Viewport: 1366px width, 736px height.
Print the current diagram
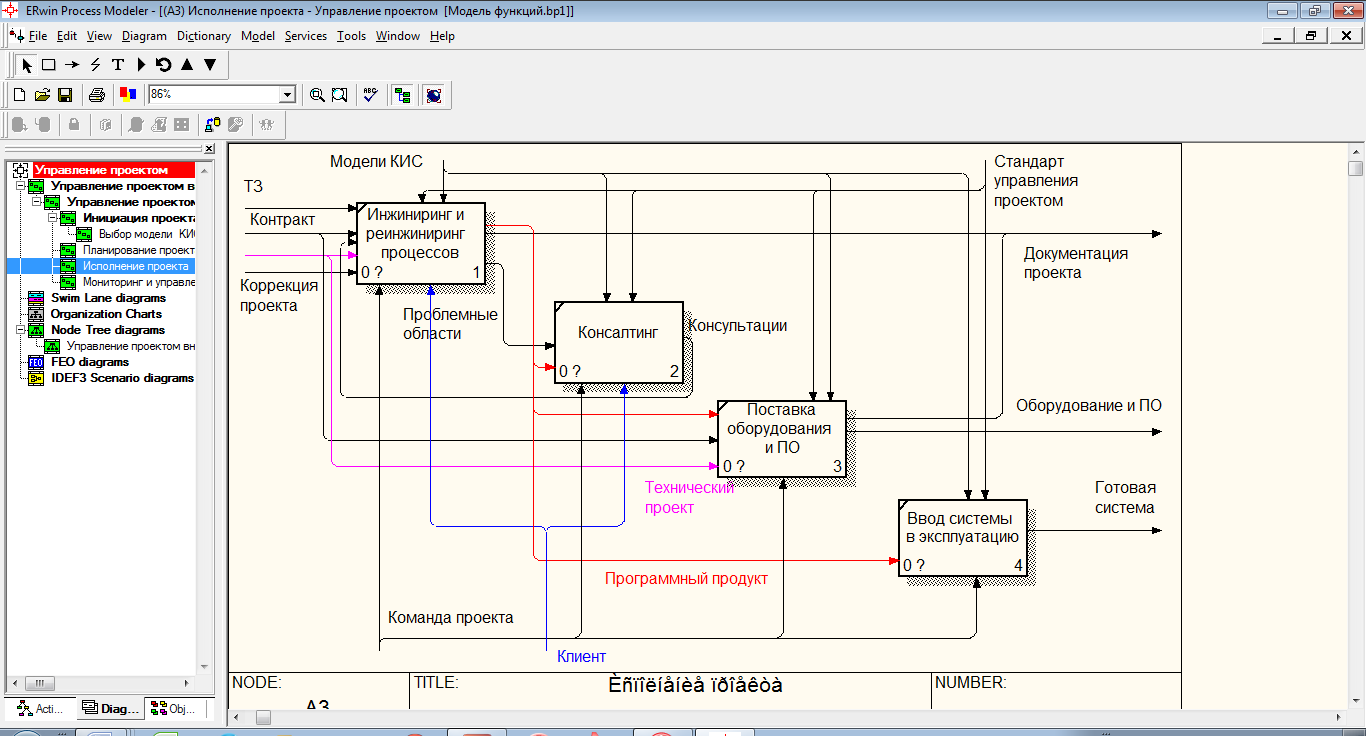point(97,95)
